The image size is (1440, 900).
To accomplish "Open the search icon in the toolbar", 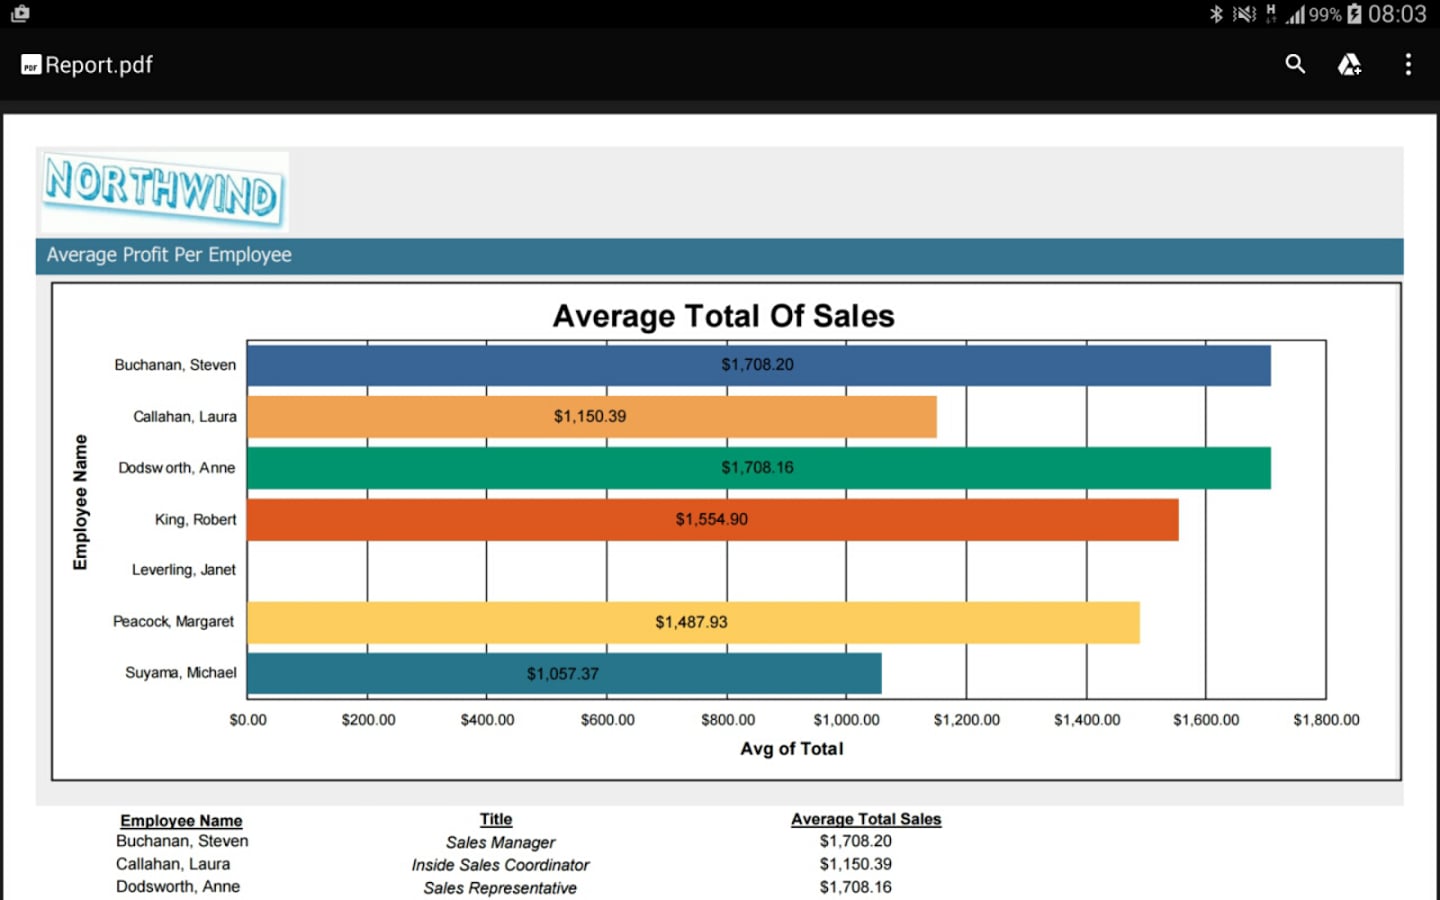I will click(x=1295, y=64).
